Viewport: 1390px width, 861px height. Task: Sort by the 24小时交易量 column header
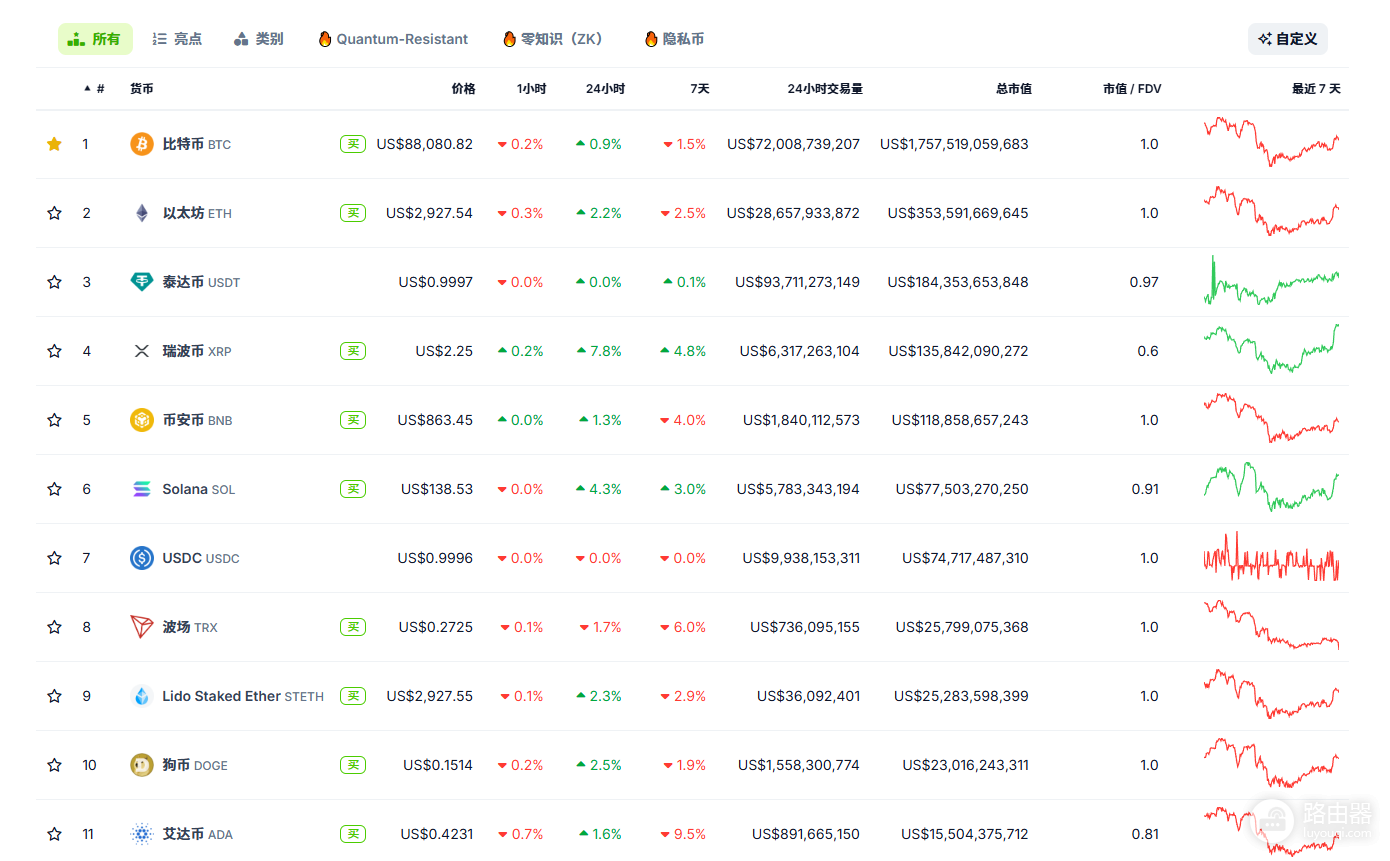(825, 89)
